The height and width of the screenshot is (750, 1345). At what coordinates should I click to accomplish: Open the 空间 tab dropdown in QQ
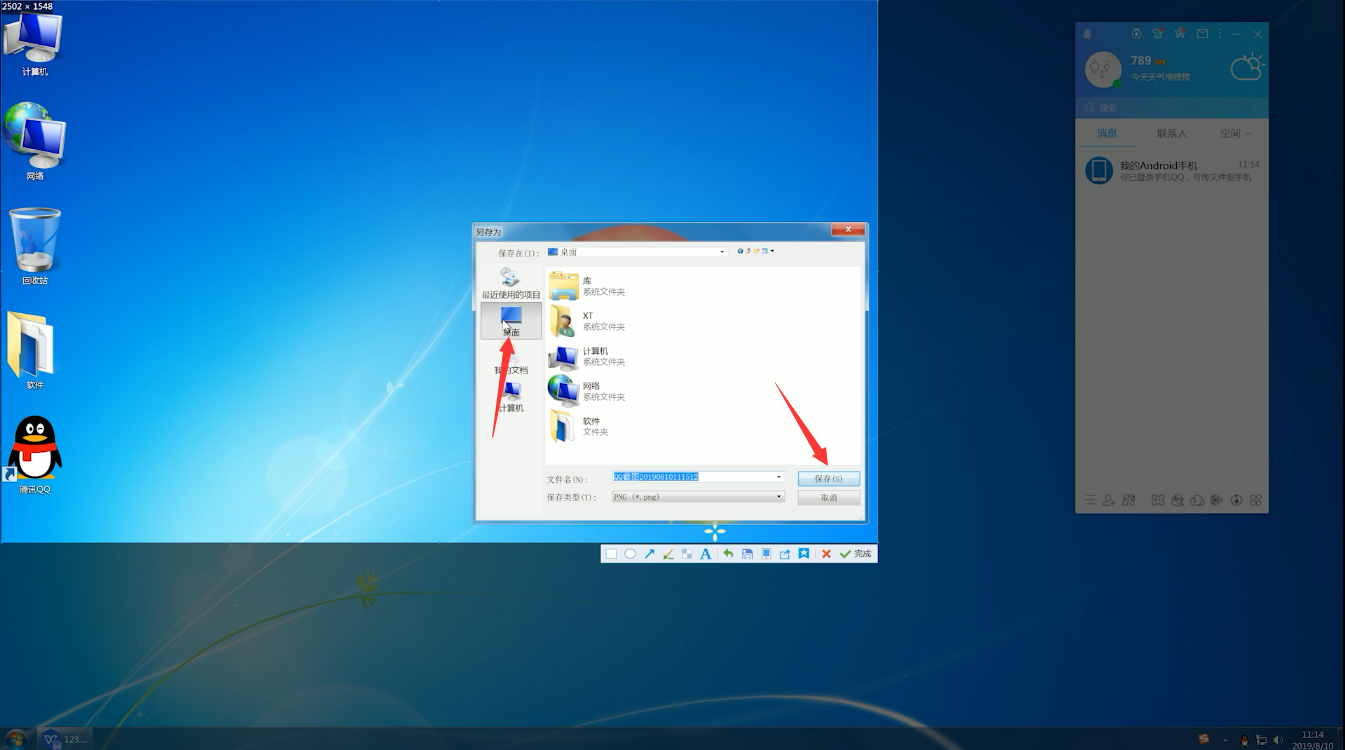point(1235,134)
